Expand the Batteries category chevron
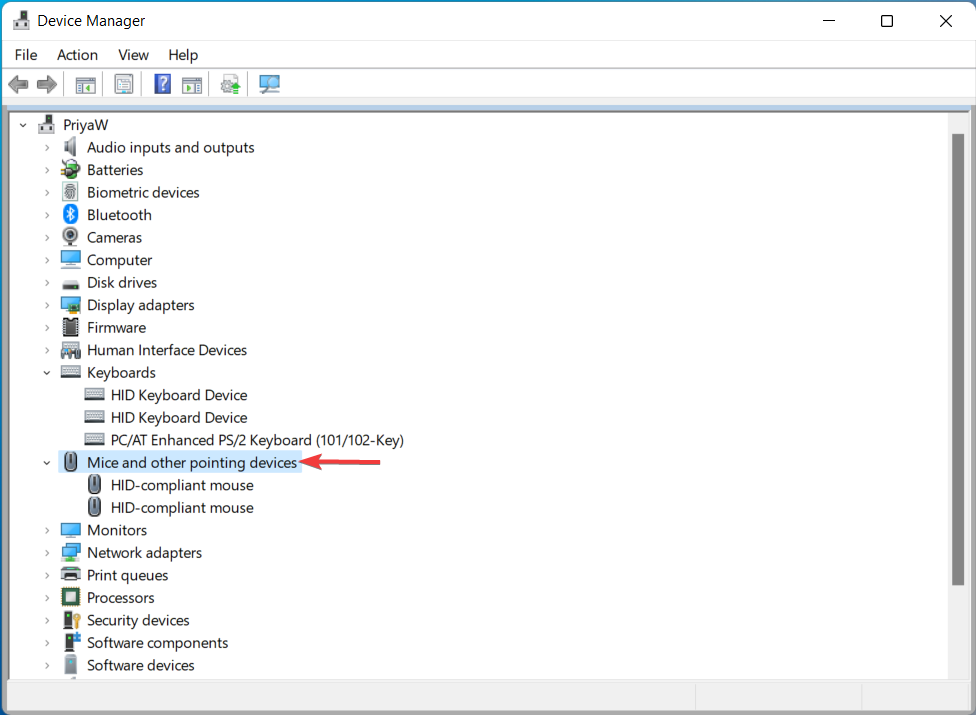976x715 pixels. tap(47, 170)
